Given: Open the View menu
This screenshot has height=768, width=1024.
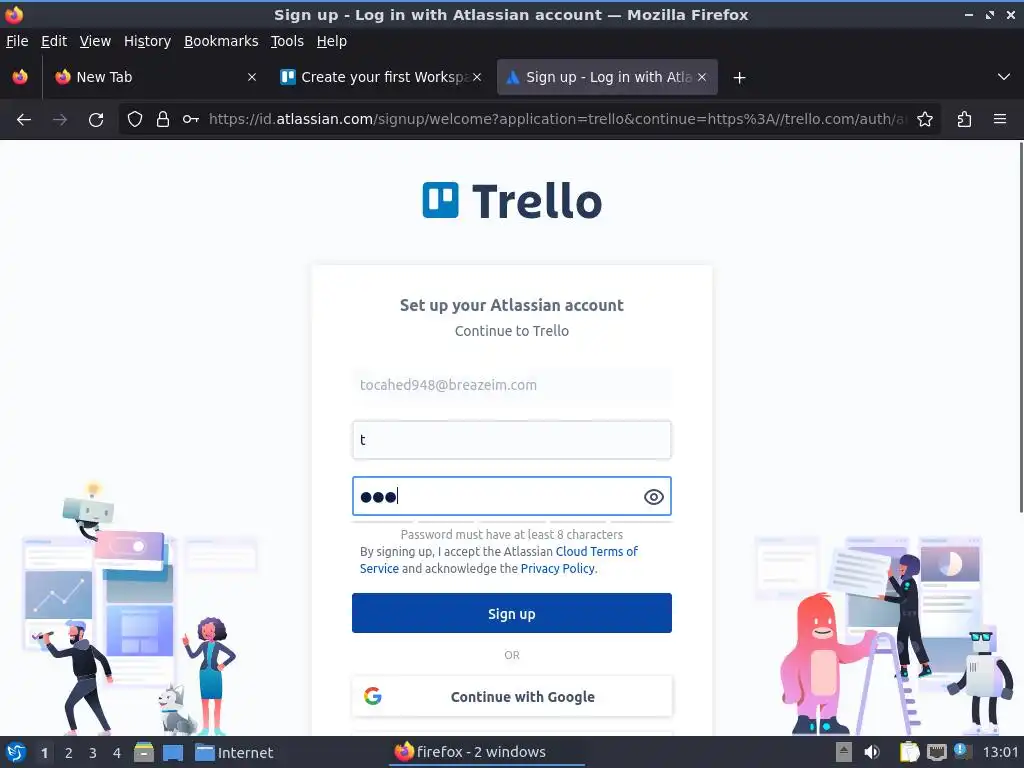Looking at the screenshot, I should coord(95,41).
